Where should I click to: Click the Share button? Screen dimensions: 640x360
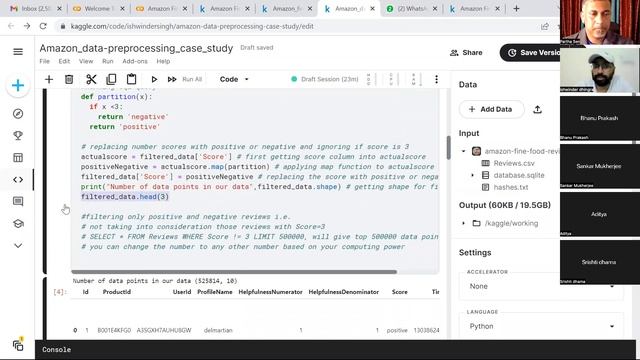tap(466, 53)
